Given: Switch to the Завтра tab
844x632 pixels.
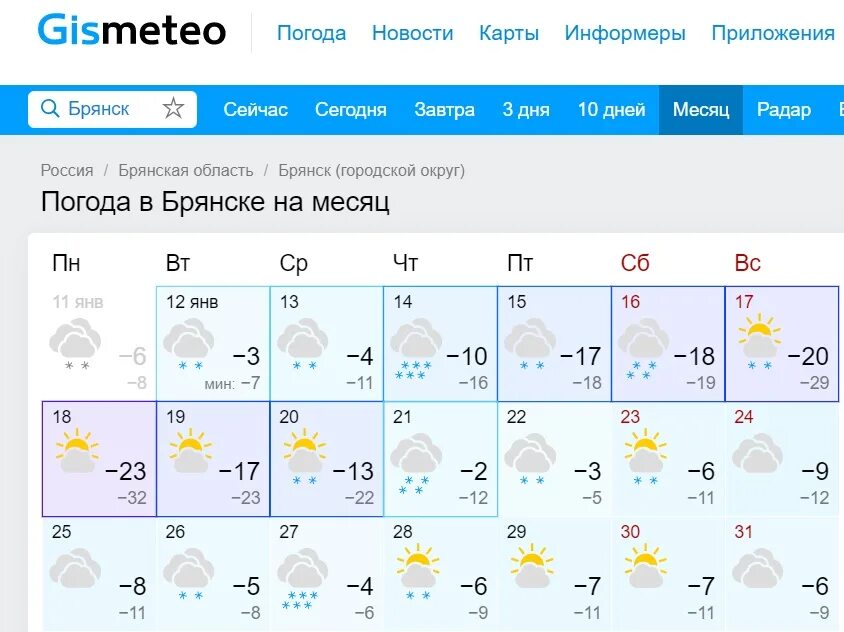Looking at the screenshot, I should (x=445, y=110).
